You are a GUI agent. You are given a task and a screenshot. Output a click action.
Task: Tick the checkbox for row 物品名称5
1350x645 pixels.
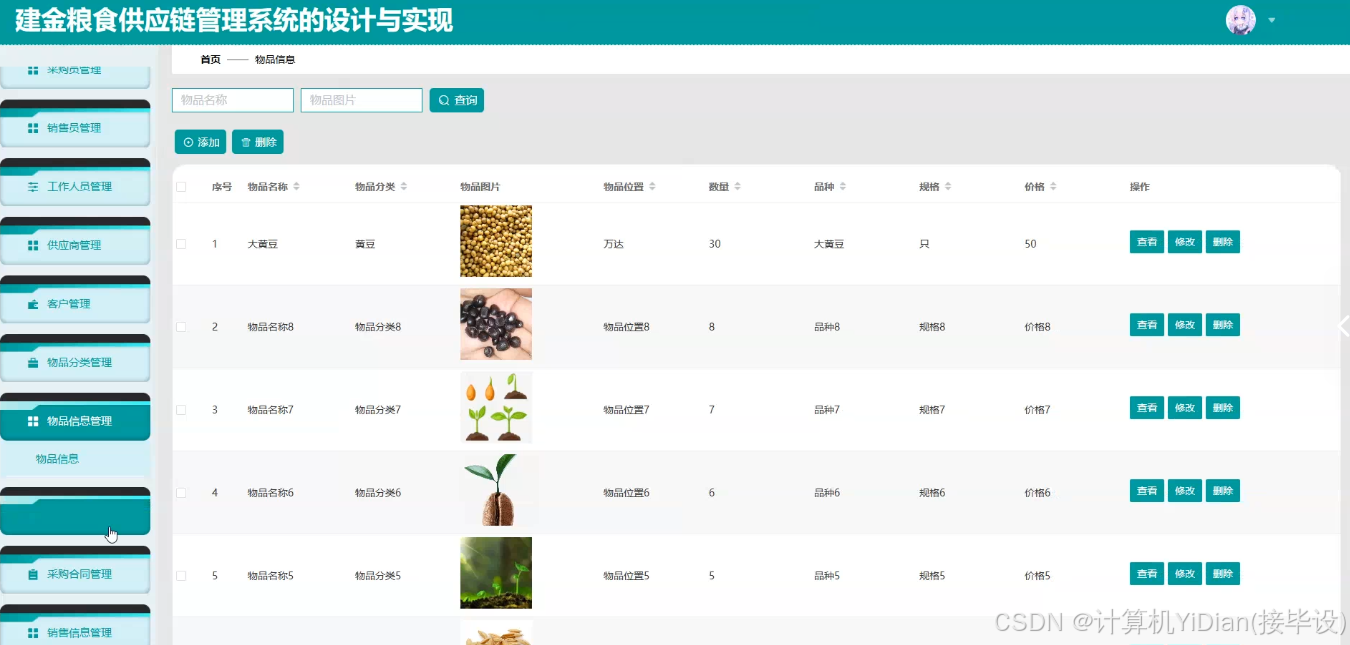click(x=181, y=576)
